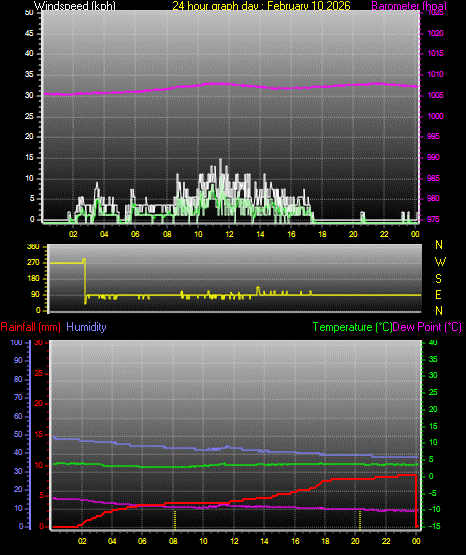
Task: Click windspeed value 45 on left axis
Action: coord(29,33)
